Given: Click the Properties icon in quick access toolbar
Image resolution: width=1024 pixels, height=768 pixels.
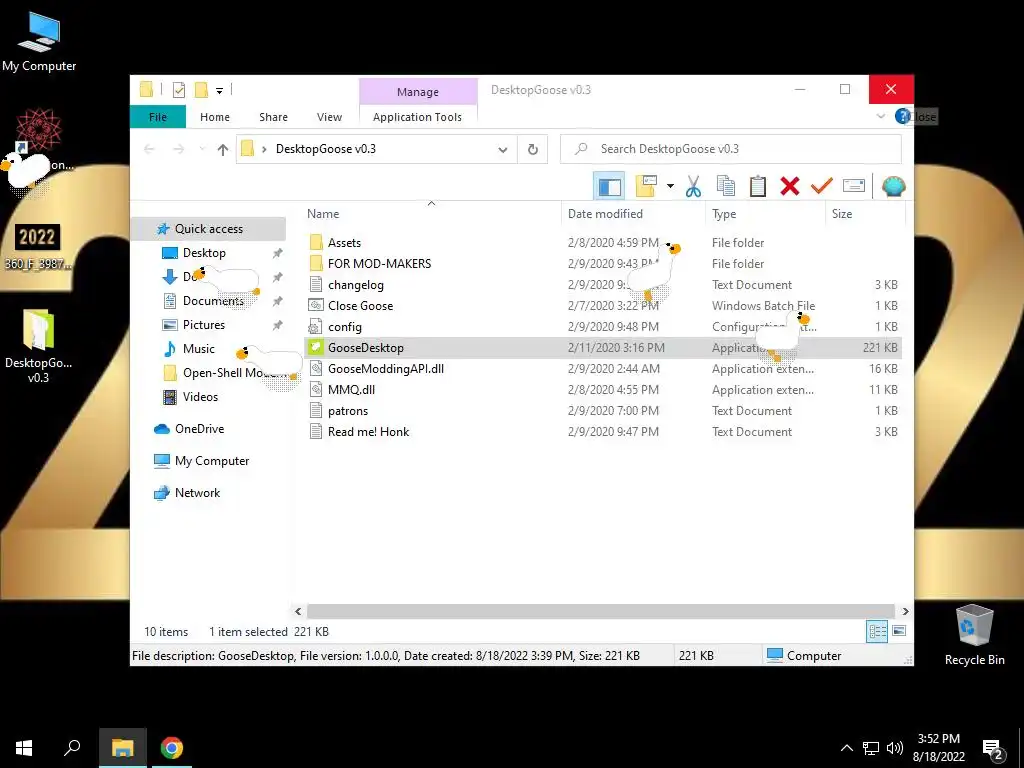Looking at the screenshot, I should [178, 90].
